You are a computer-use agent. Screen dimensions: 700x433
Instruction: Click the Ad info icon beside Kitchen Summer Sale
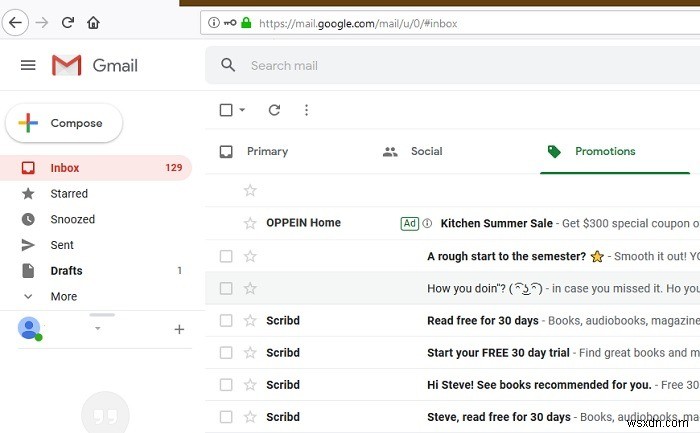click(x=427, y=223)
